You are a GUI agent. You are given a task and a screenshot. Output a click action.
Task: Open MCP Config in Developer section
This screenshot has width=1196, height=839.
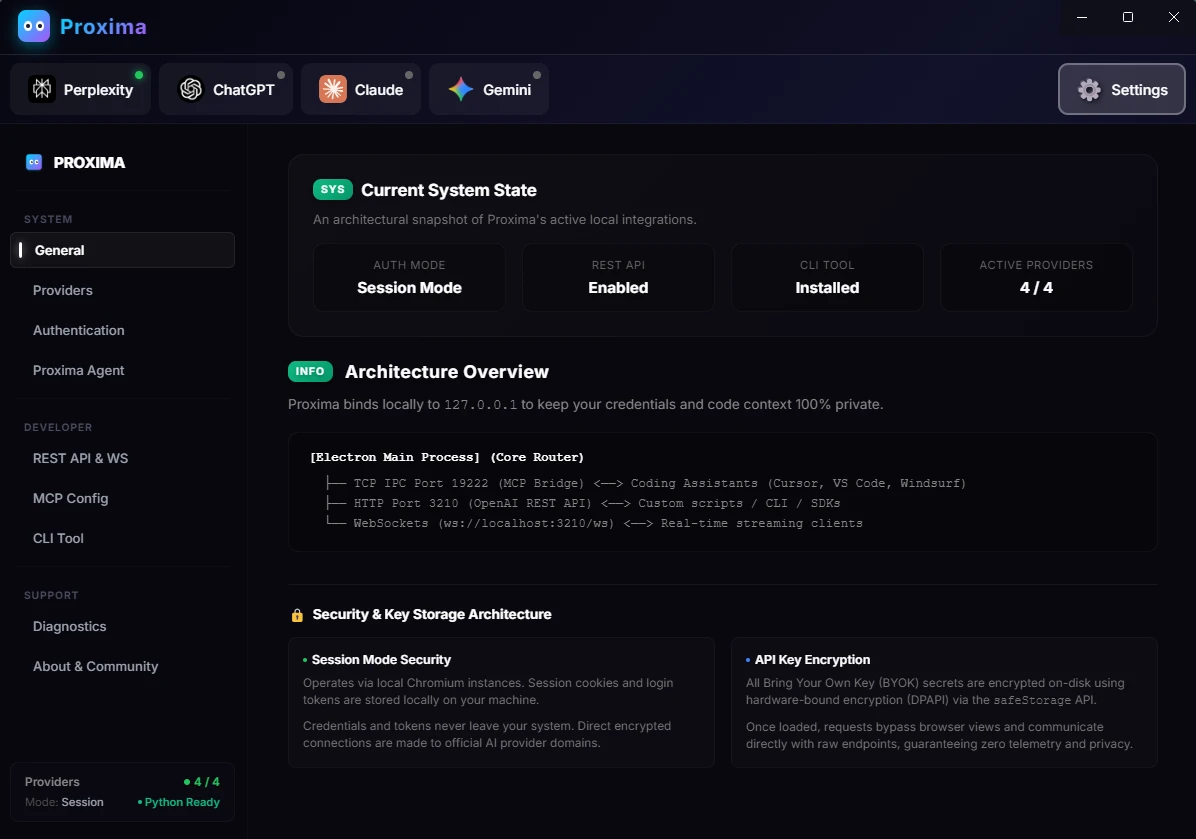tap(122, 498)
